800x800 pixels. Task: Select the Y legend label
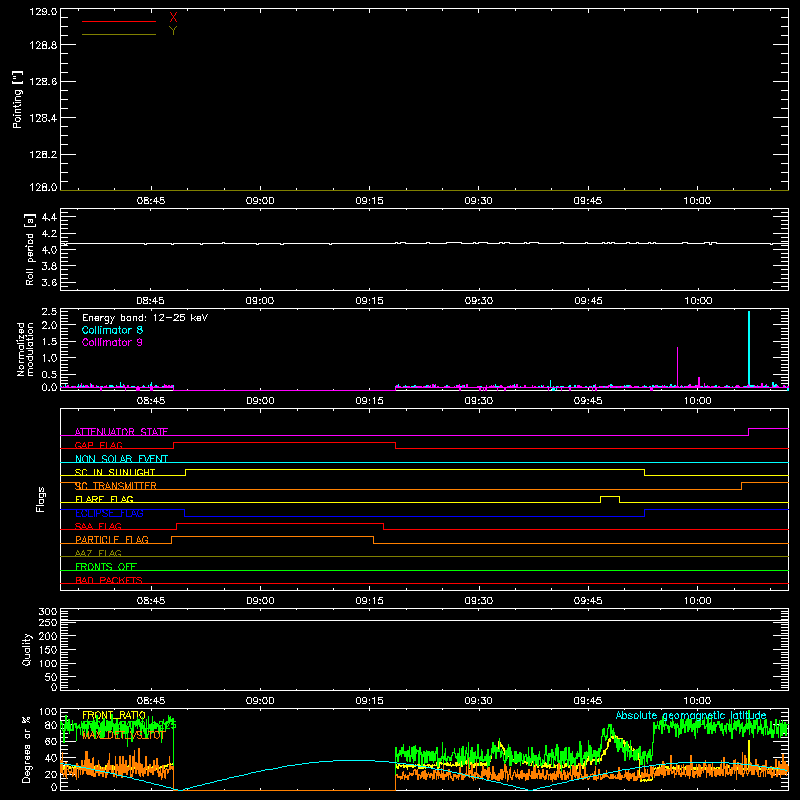click(173, 31)
